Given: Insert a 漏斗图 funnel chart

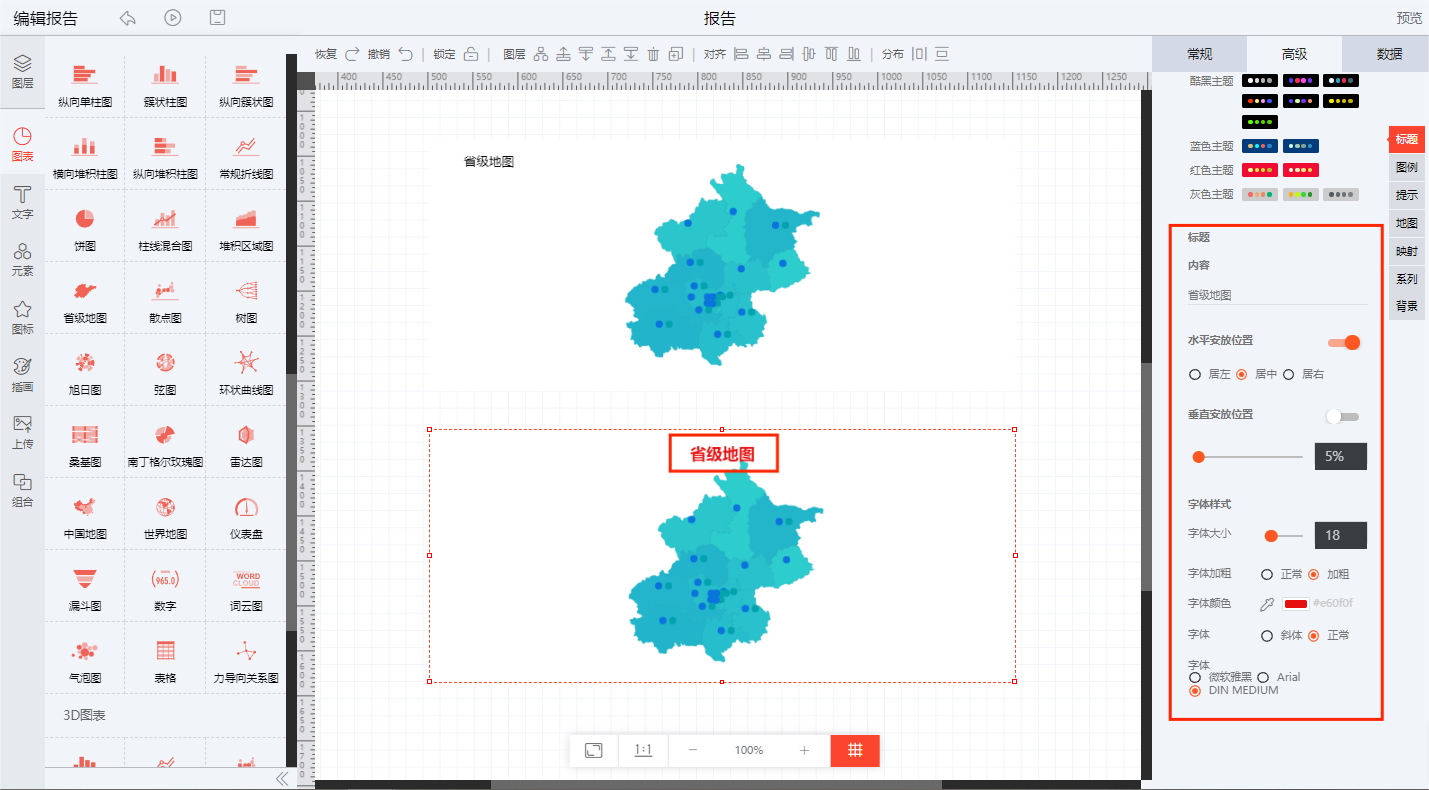Looking at the screenshot, I should (x=85, y=590).
